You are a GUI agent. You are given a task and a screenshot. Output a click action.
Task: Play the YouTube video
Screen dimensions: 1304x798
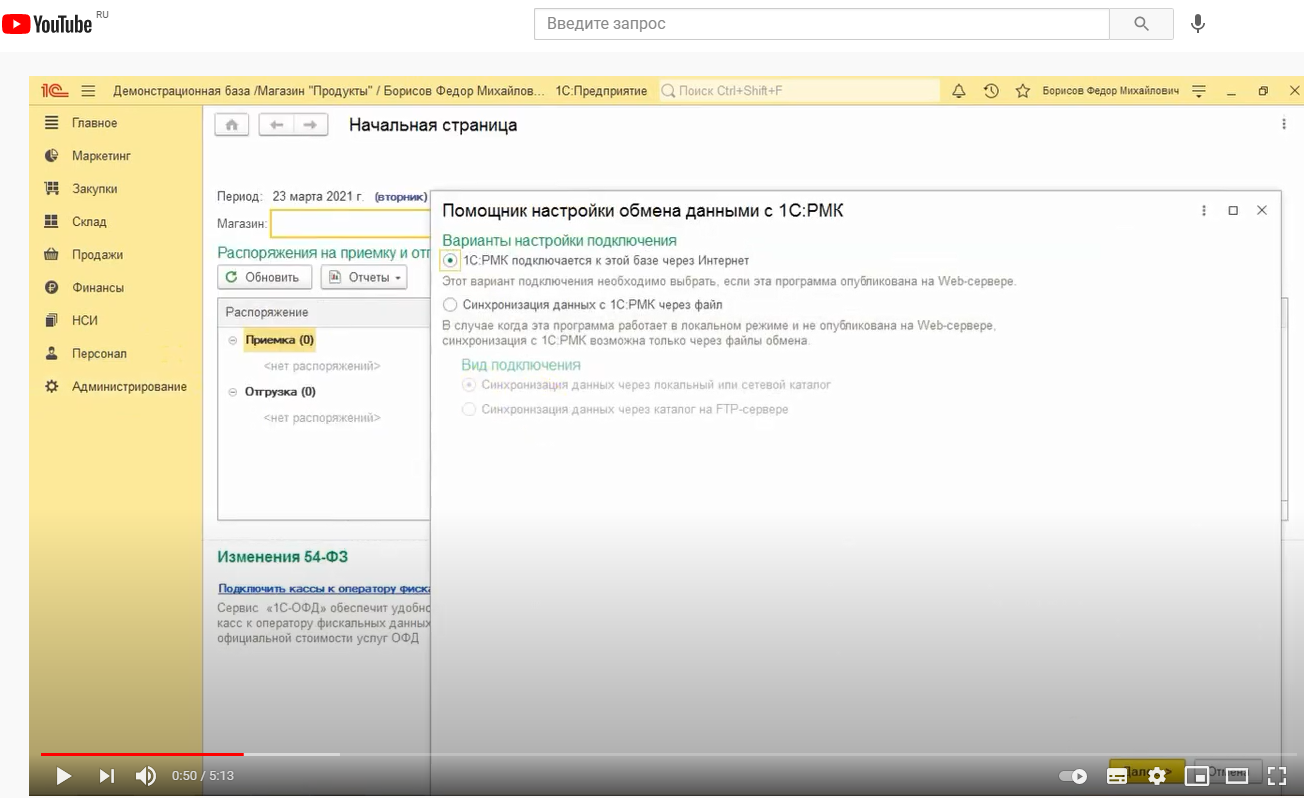63,775
